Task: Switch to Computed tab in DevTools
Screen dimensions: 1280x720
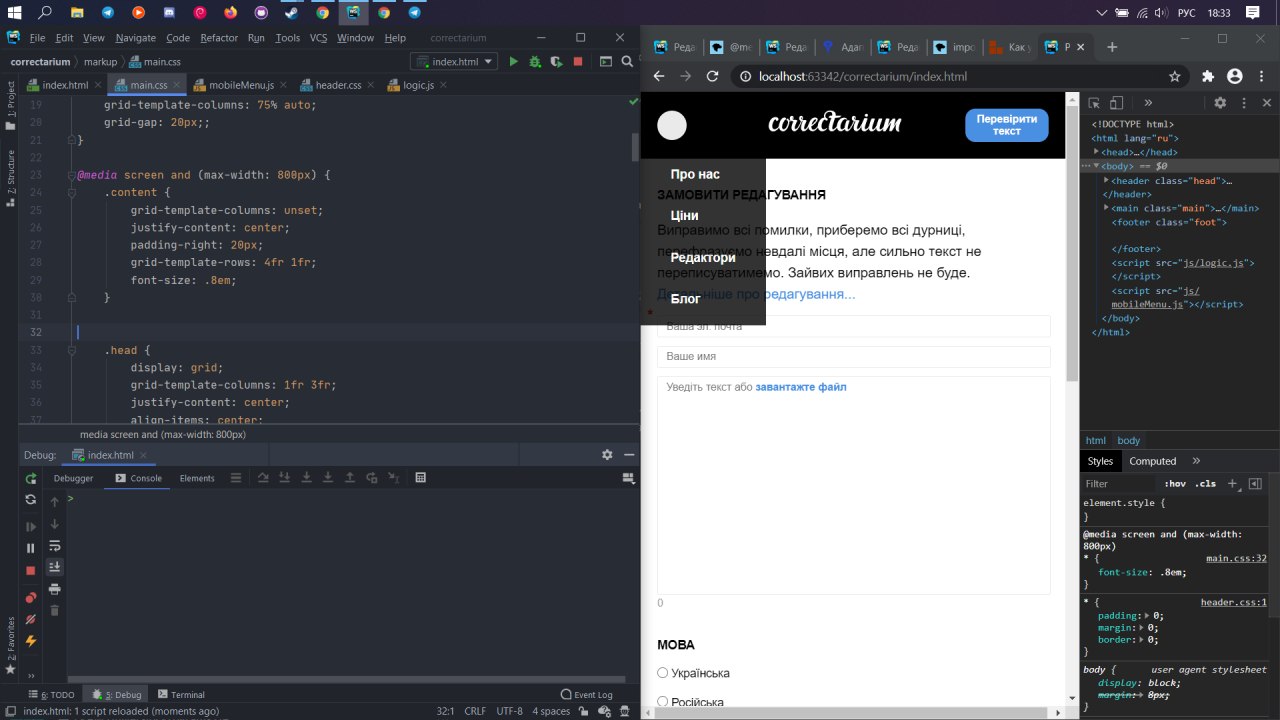Action: click(1152, 461)
